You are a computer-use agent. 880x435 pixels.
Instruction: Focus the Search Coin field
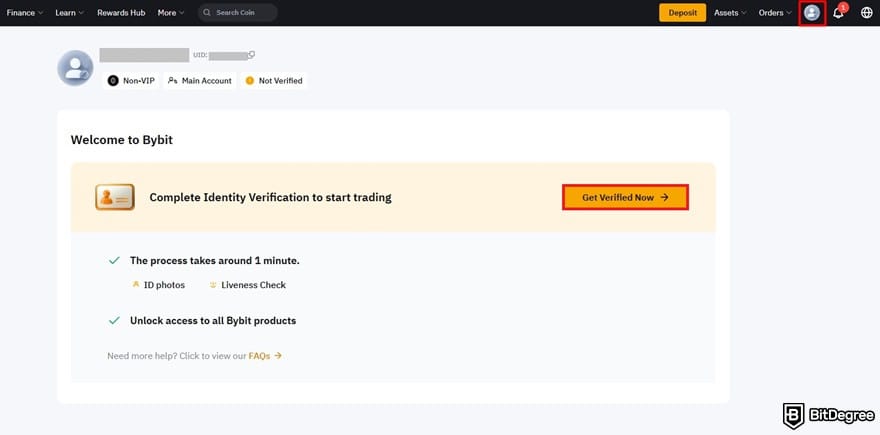[237, 13]
